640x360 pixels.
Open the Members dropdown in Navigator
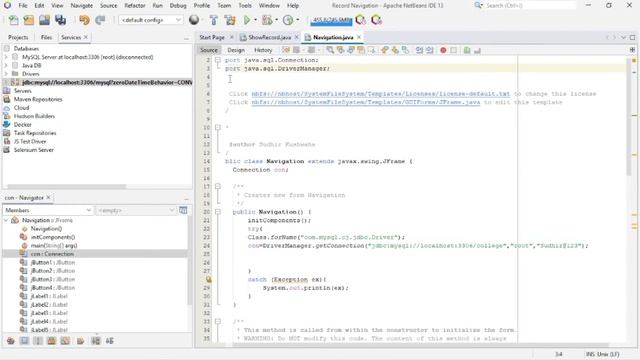tap(48, 210)
